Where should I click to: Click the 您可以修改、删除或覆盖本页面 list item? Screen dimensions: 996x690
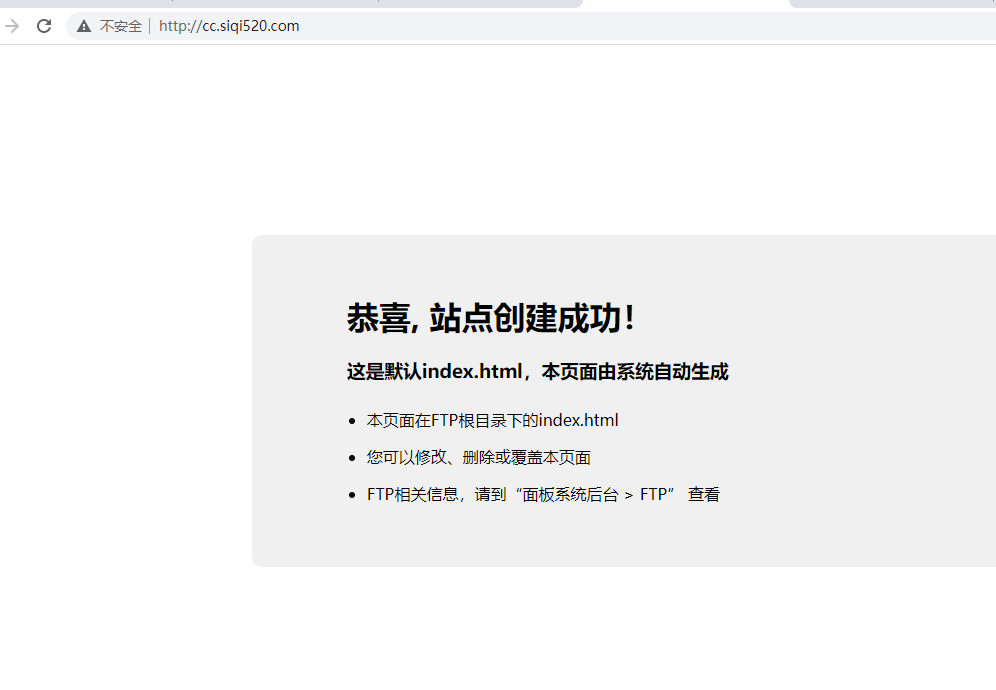coord(478,458)
